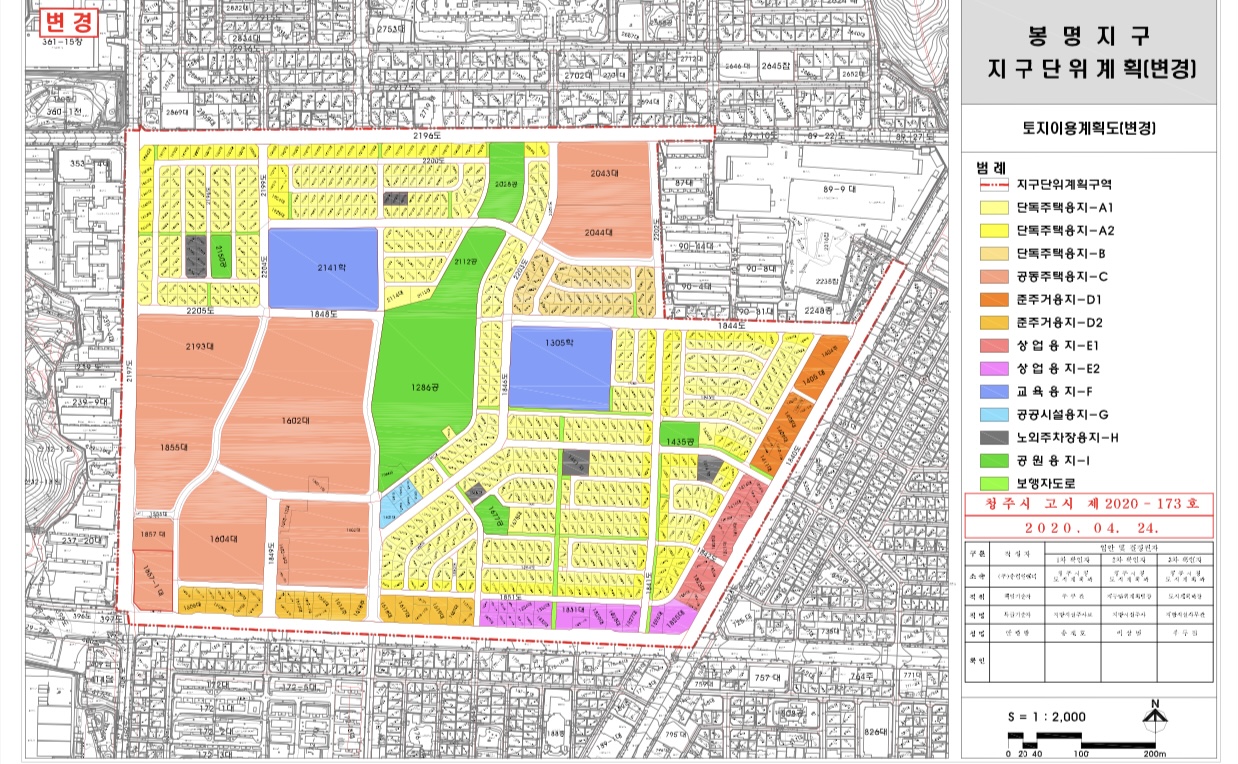The height and width of the screenshot is (764, 1238).
Task: Click the 공공시설용지-G light blue swatch
Action: (992, 415)
